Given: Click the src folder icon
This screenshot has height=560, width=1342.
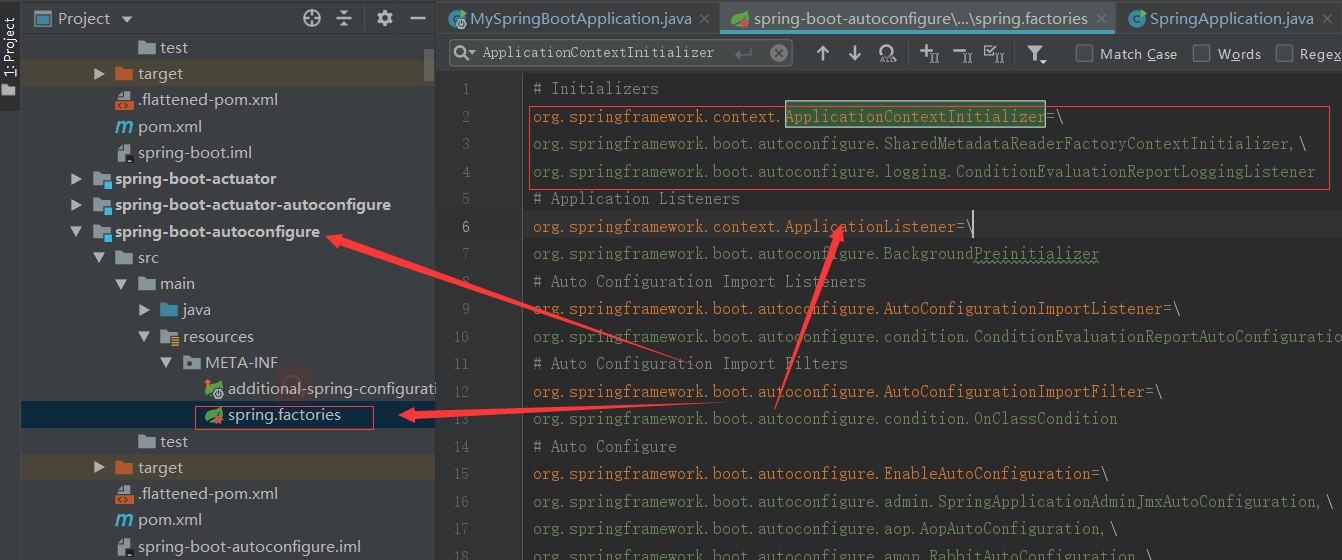Looking at the screenshot, I should pyautogui.click(x=123, y=257).
